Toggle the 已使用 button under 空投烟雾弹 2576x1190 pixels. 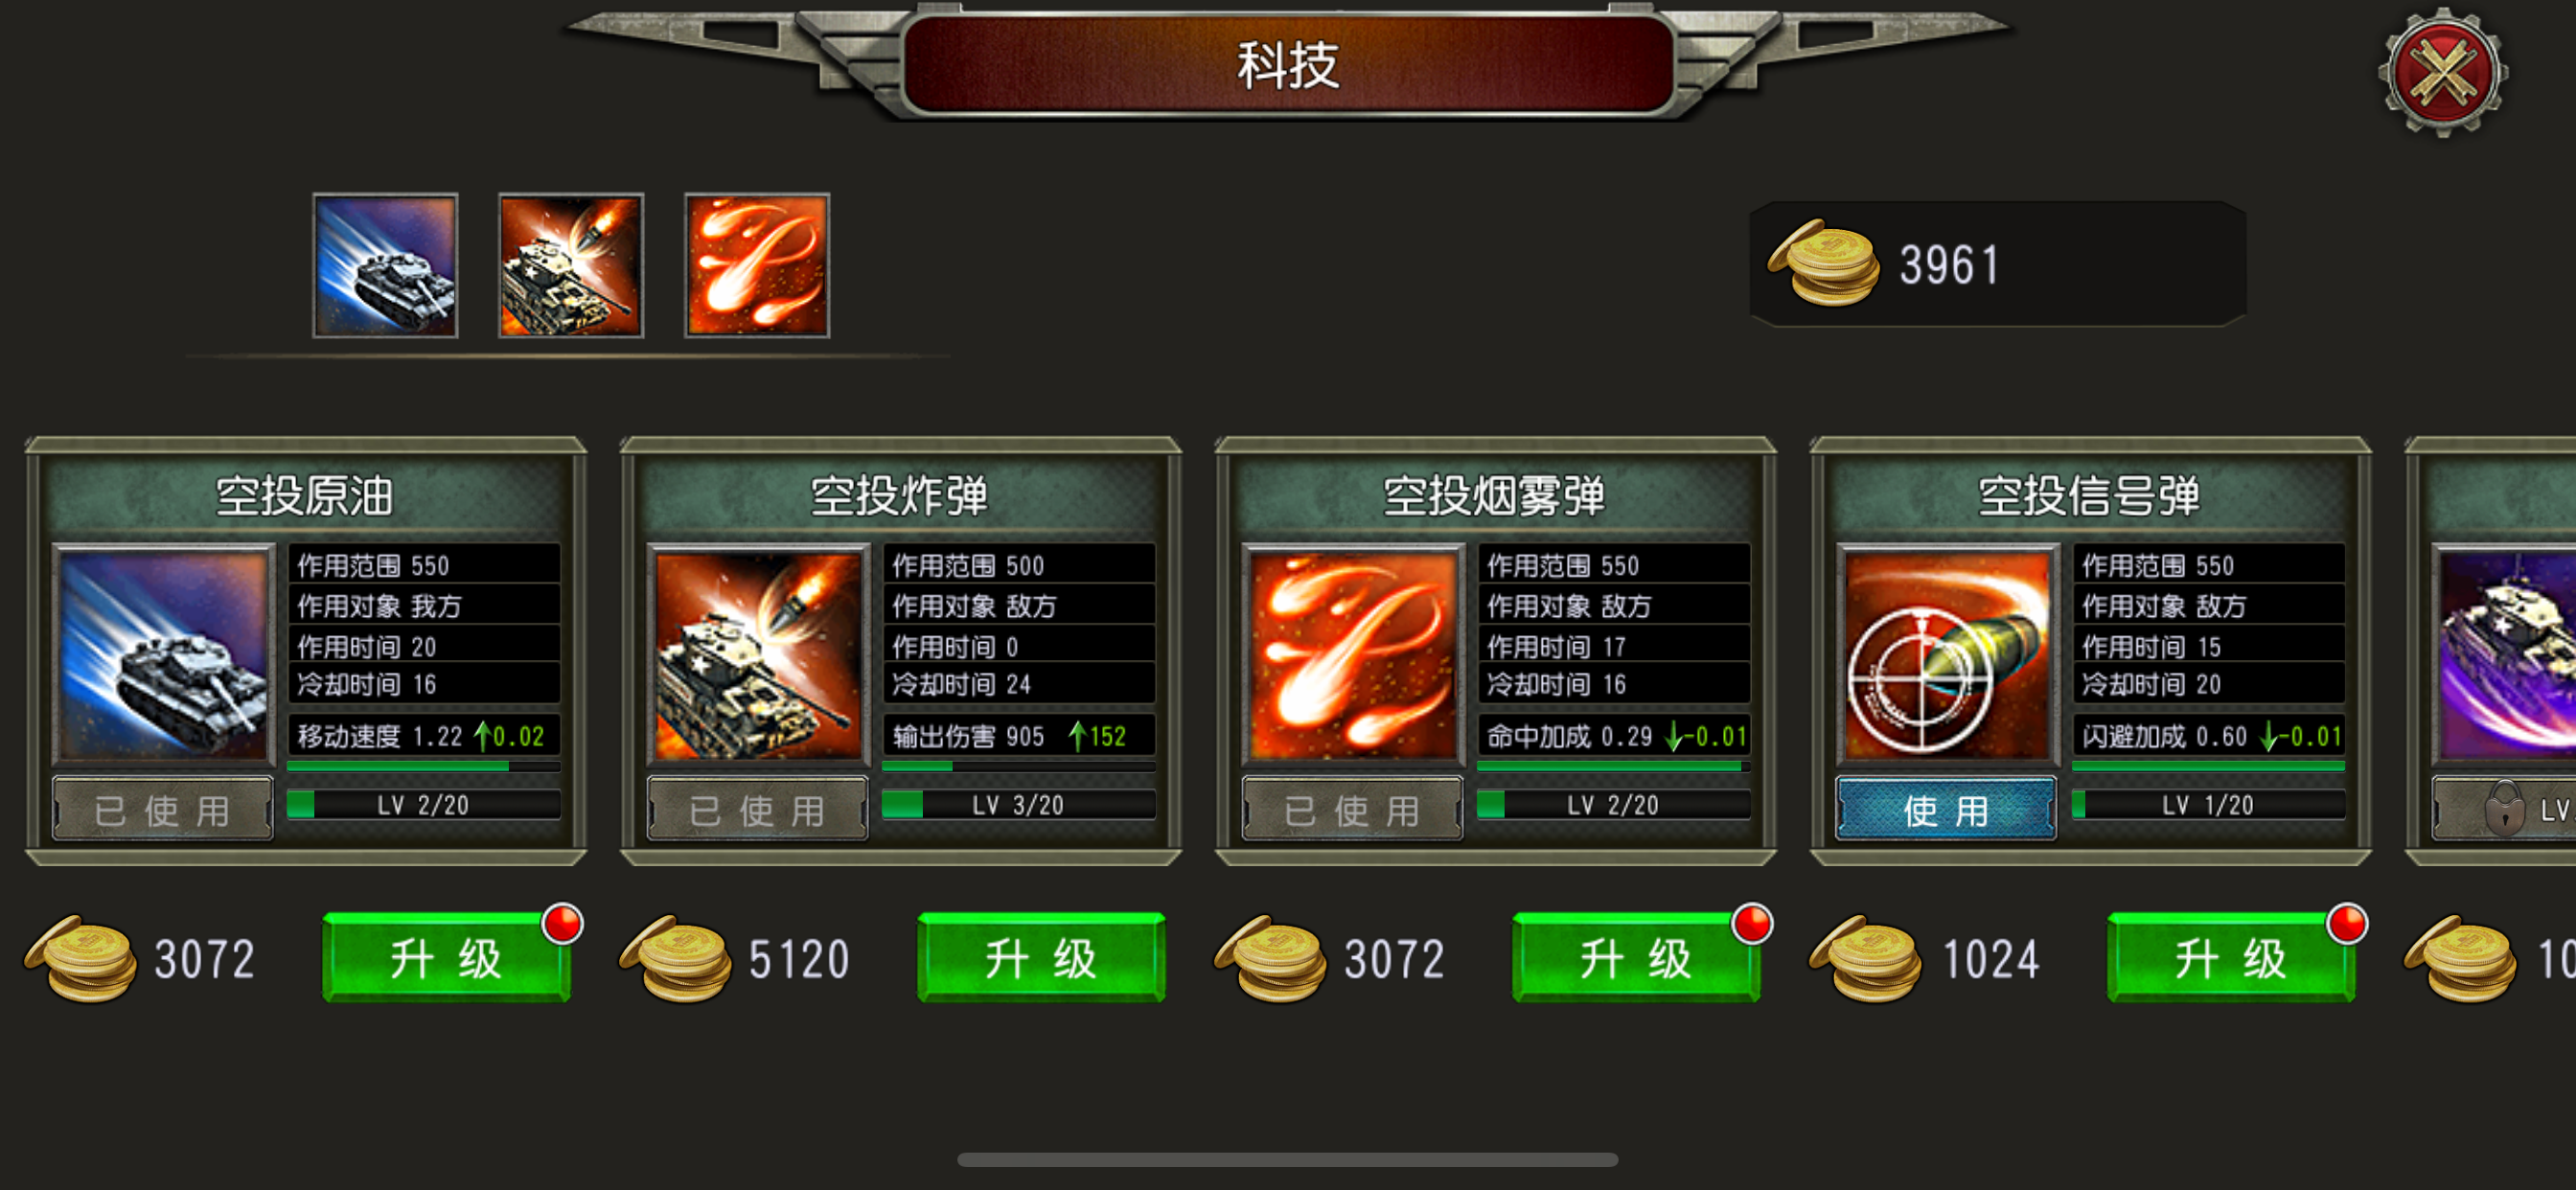(x=1352, y=809)
